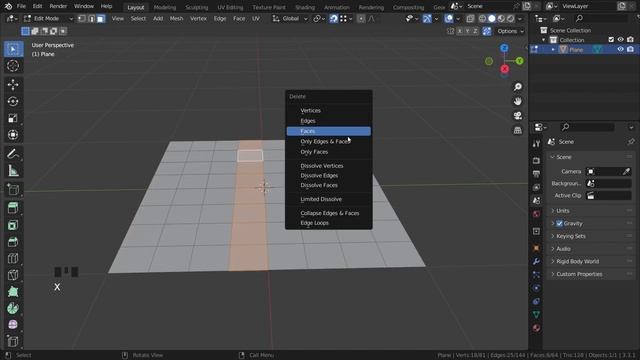
Task: Select the Inset Faces tool
Action: [13, 225]
